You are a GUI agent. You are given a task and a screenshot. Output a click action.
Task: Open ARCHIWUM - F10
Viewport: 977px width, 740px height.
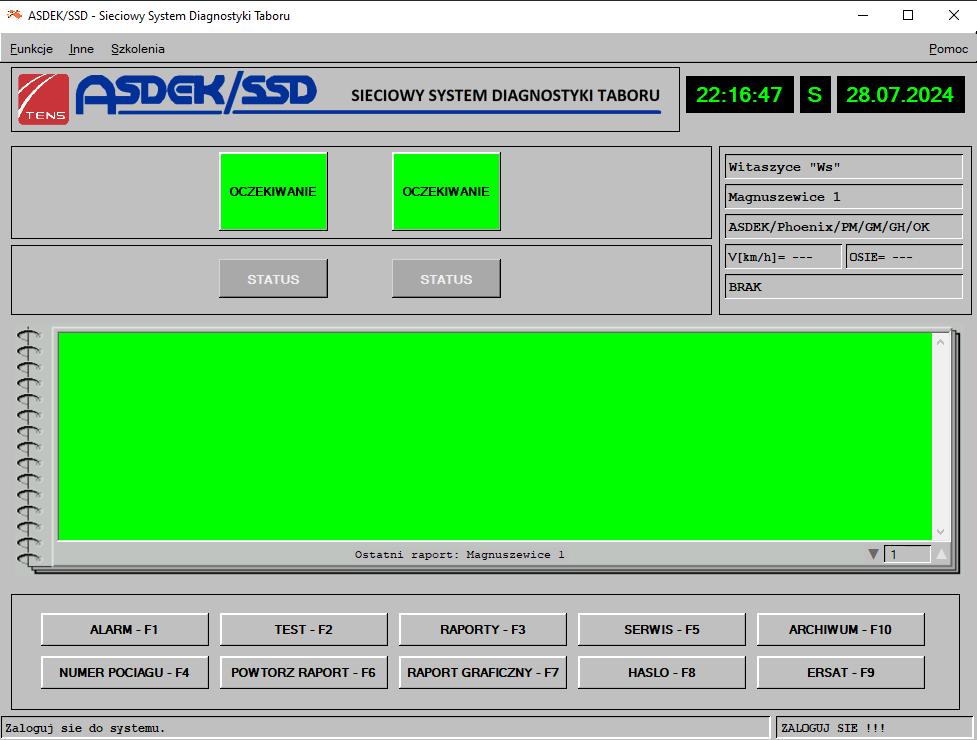(x=840, y=630)
